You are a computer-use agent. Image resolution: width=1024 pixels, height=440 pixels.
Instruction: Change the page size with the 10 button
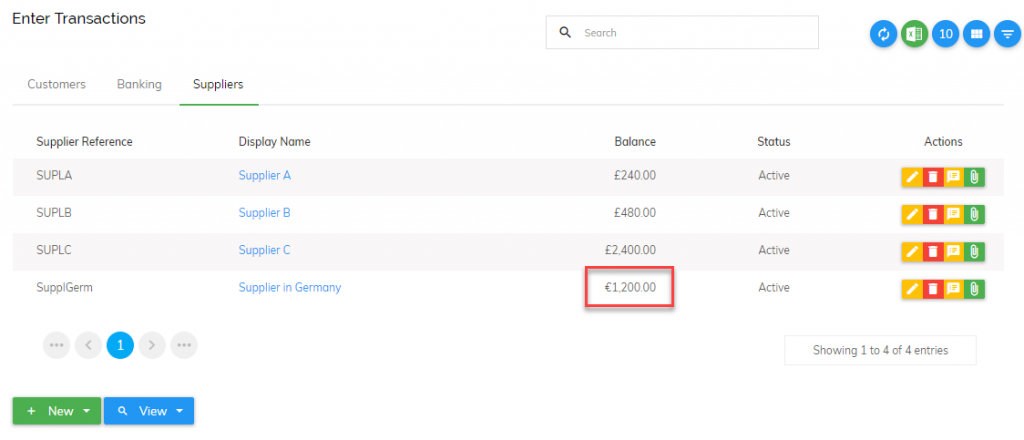[946, 34]
